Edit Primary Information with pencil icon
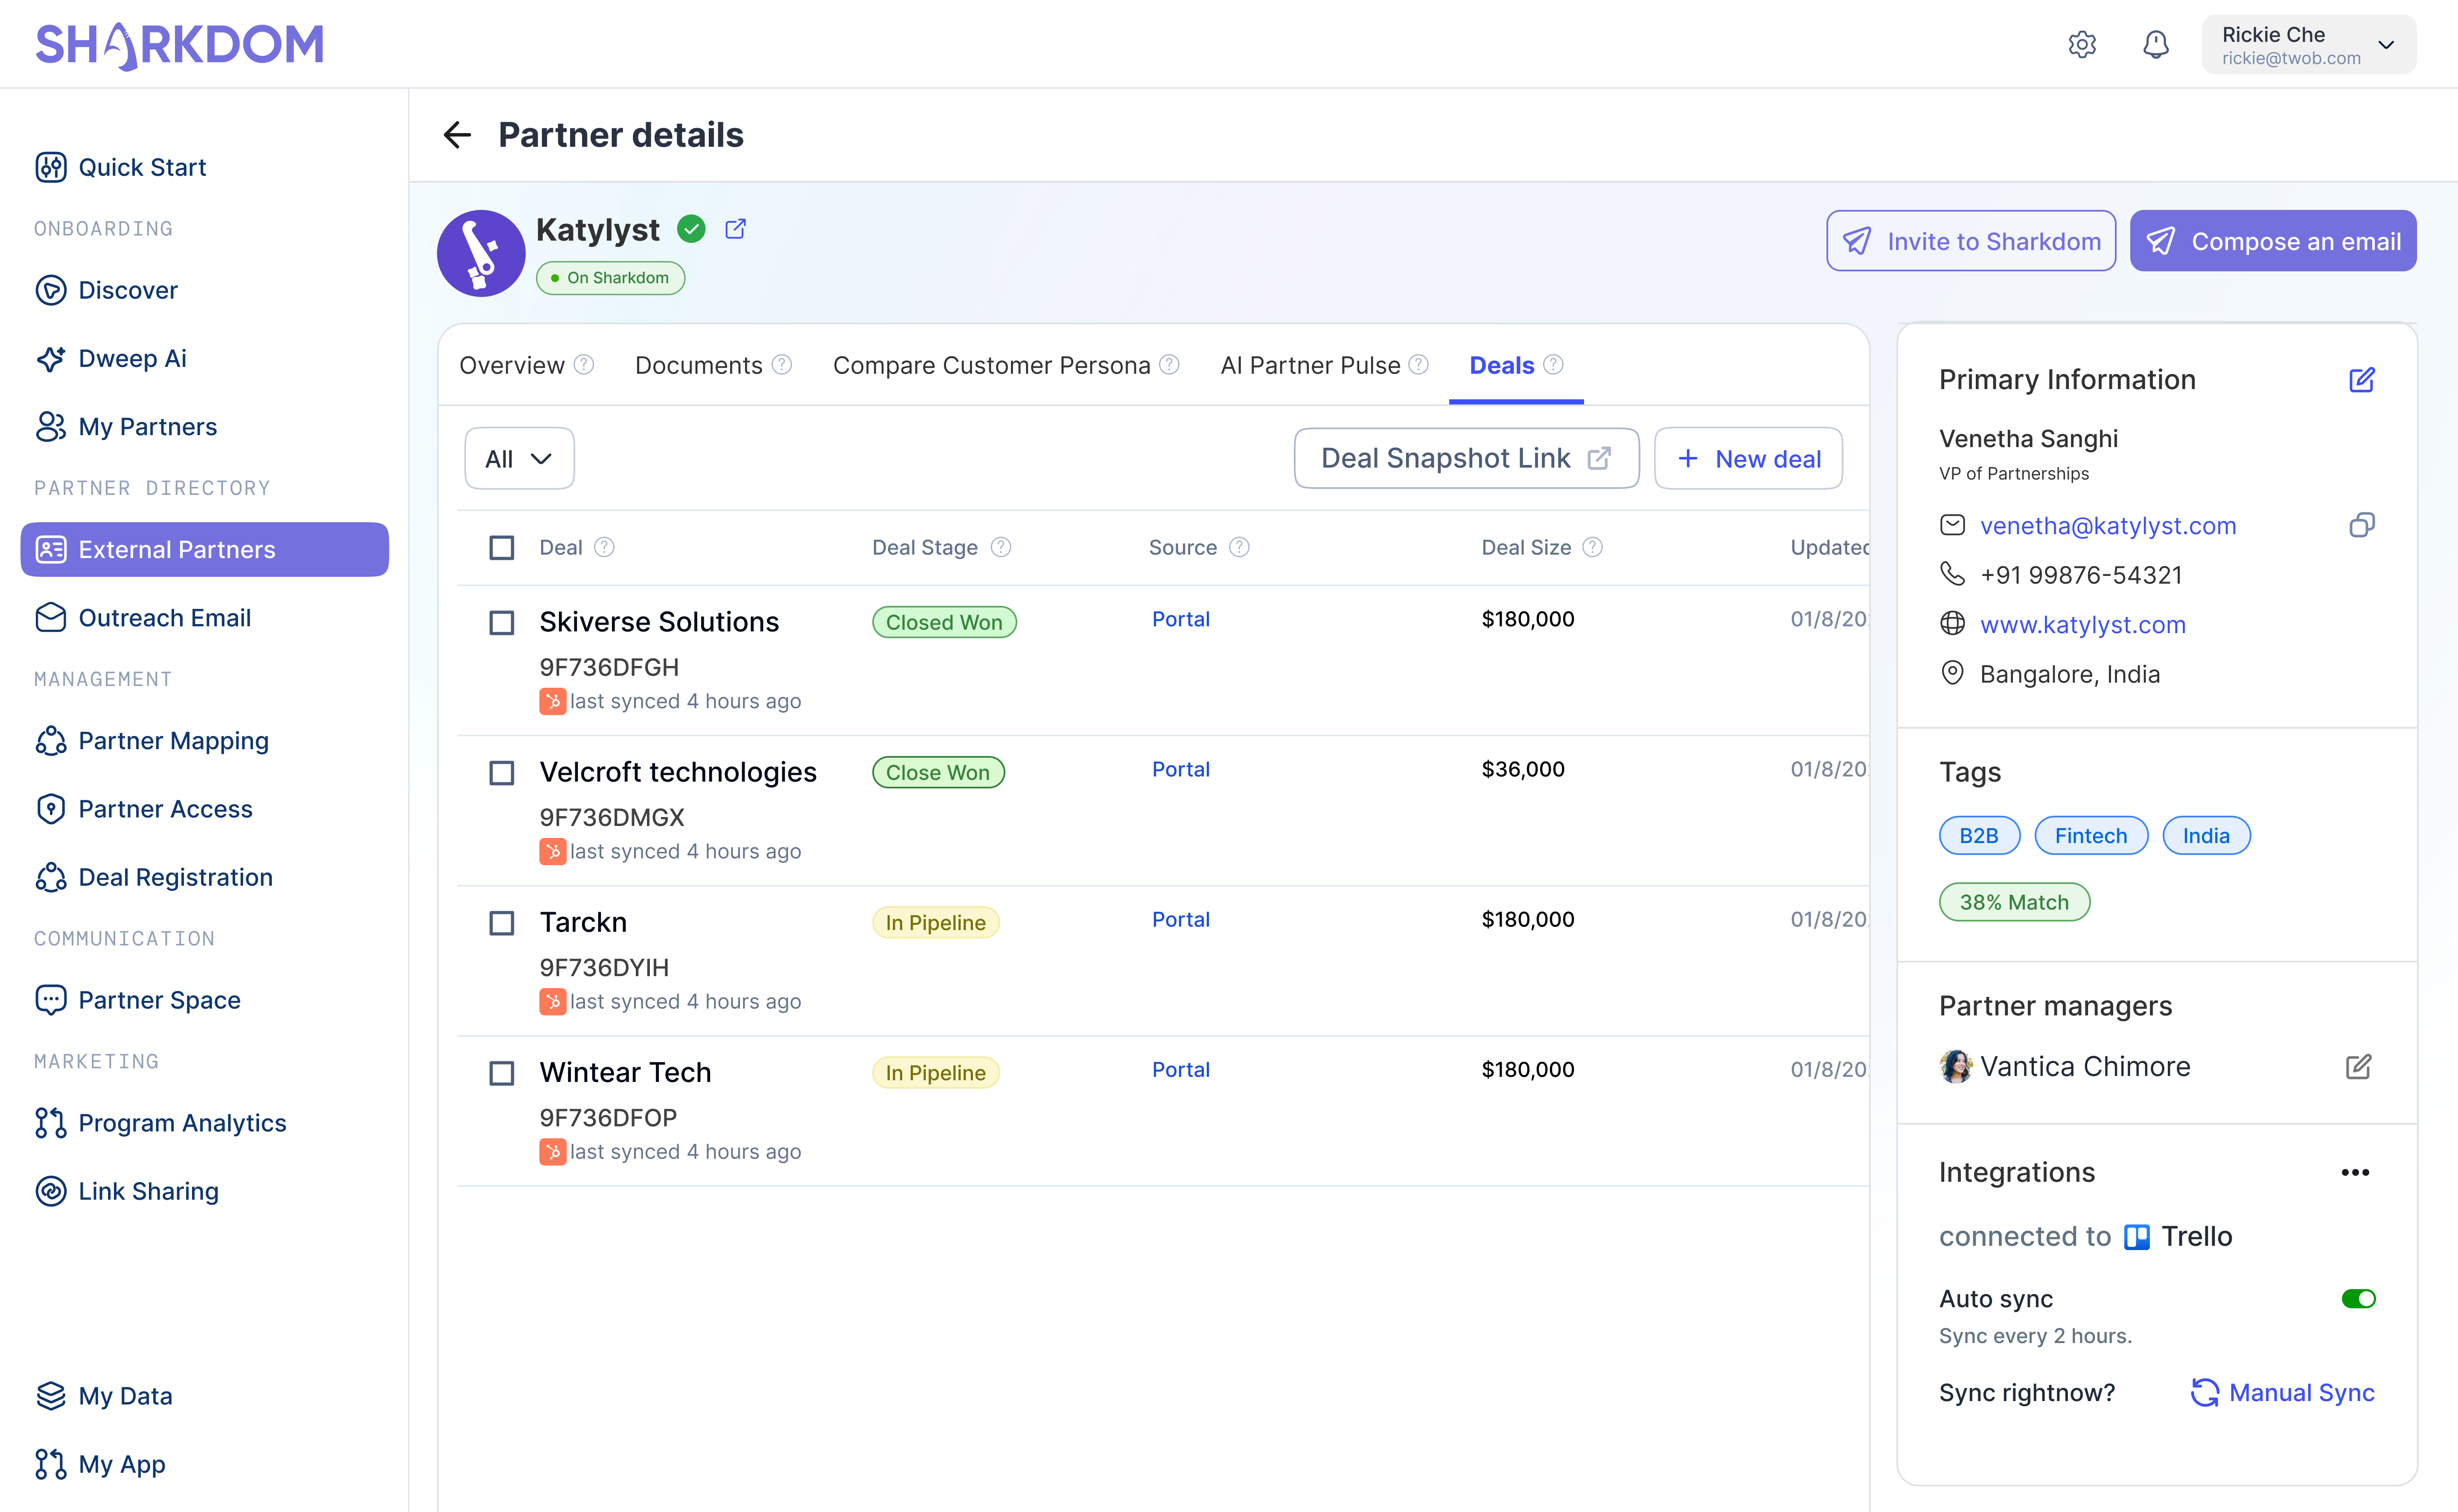This screenshot has height=1512, width=2458. tap(2361, 380)
